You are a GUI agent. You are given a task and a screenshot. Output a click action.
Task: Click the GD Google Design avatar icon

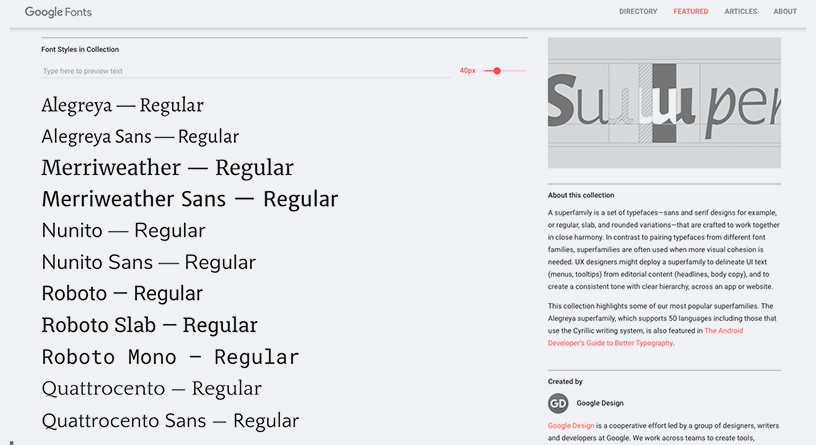[558, 403]
